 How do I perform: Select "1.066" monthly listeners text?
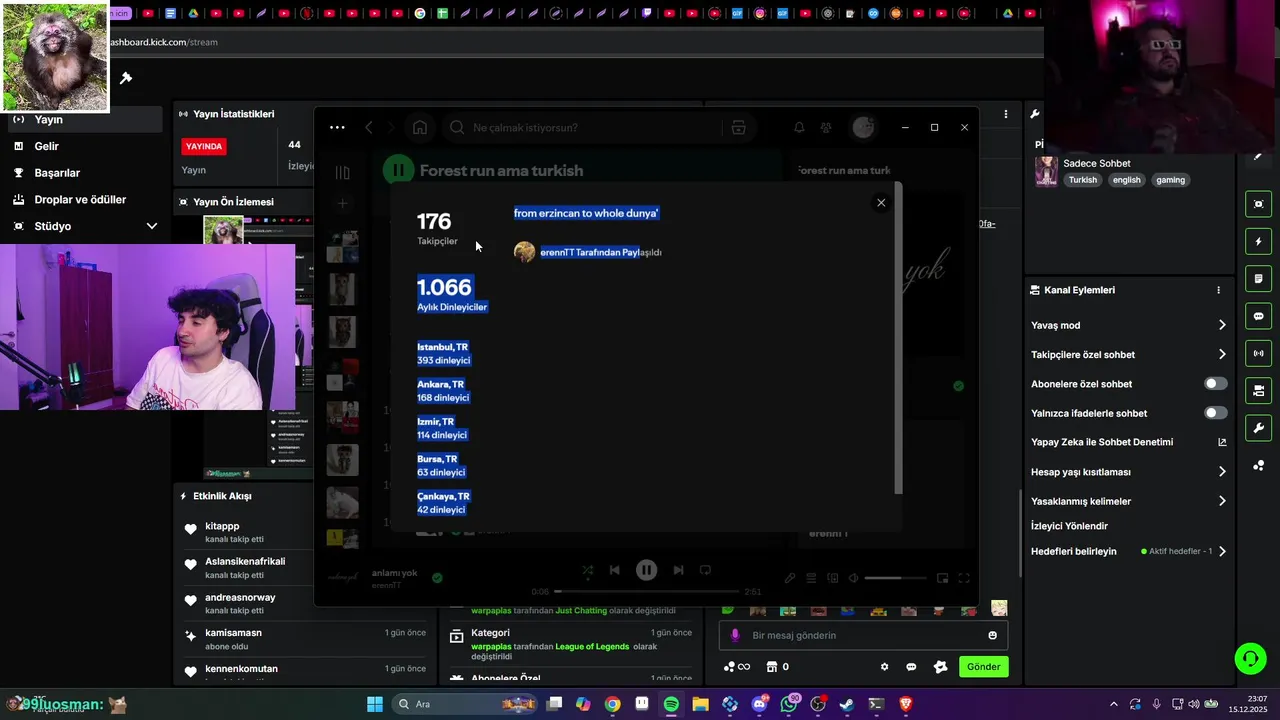coord(444,288)
